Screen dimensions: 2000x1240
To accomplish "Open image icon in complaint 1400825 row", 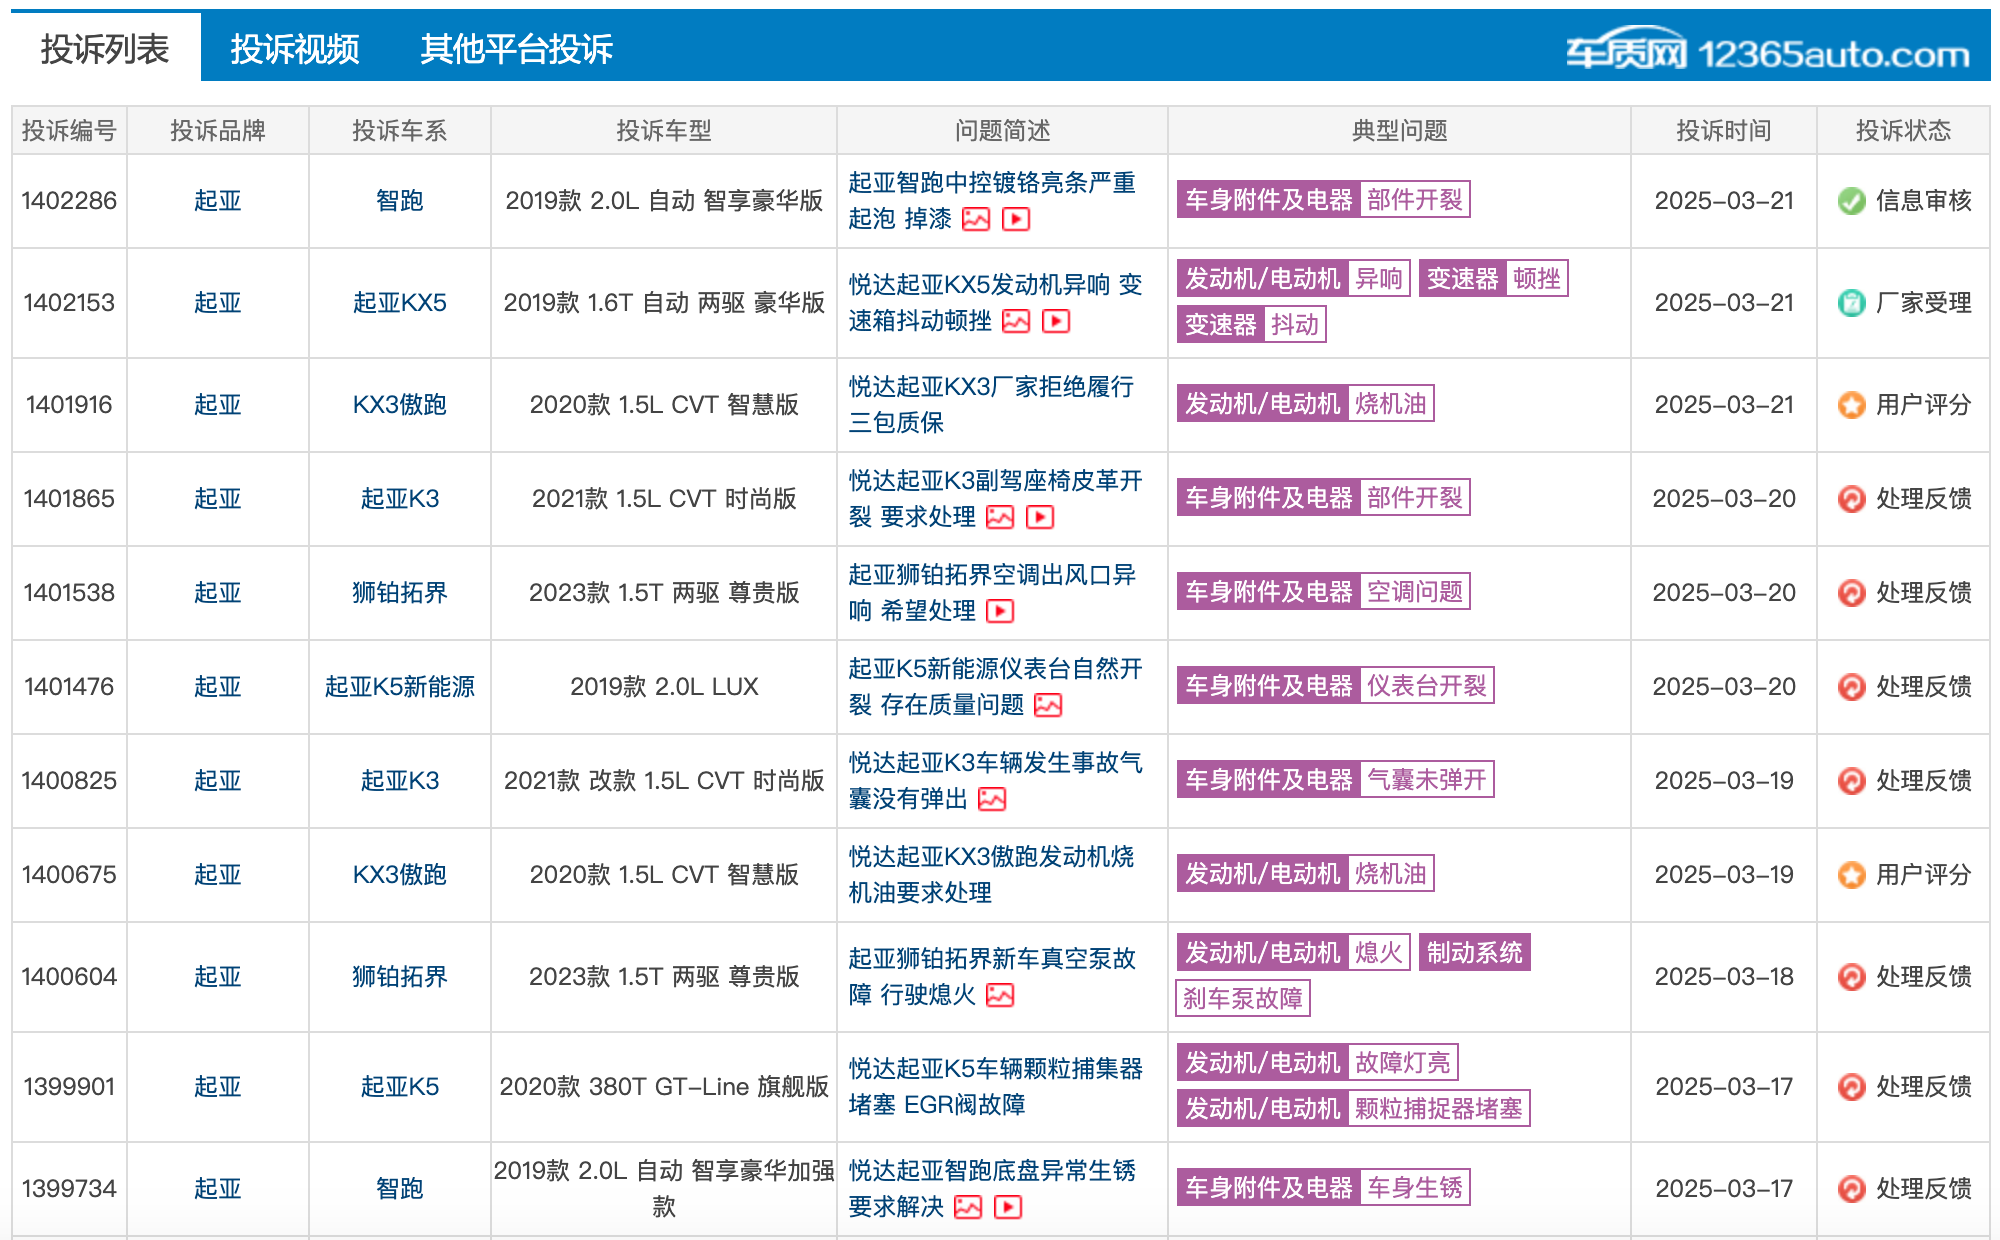I will 992,799.
